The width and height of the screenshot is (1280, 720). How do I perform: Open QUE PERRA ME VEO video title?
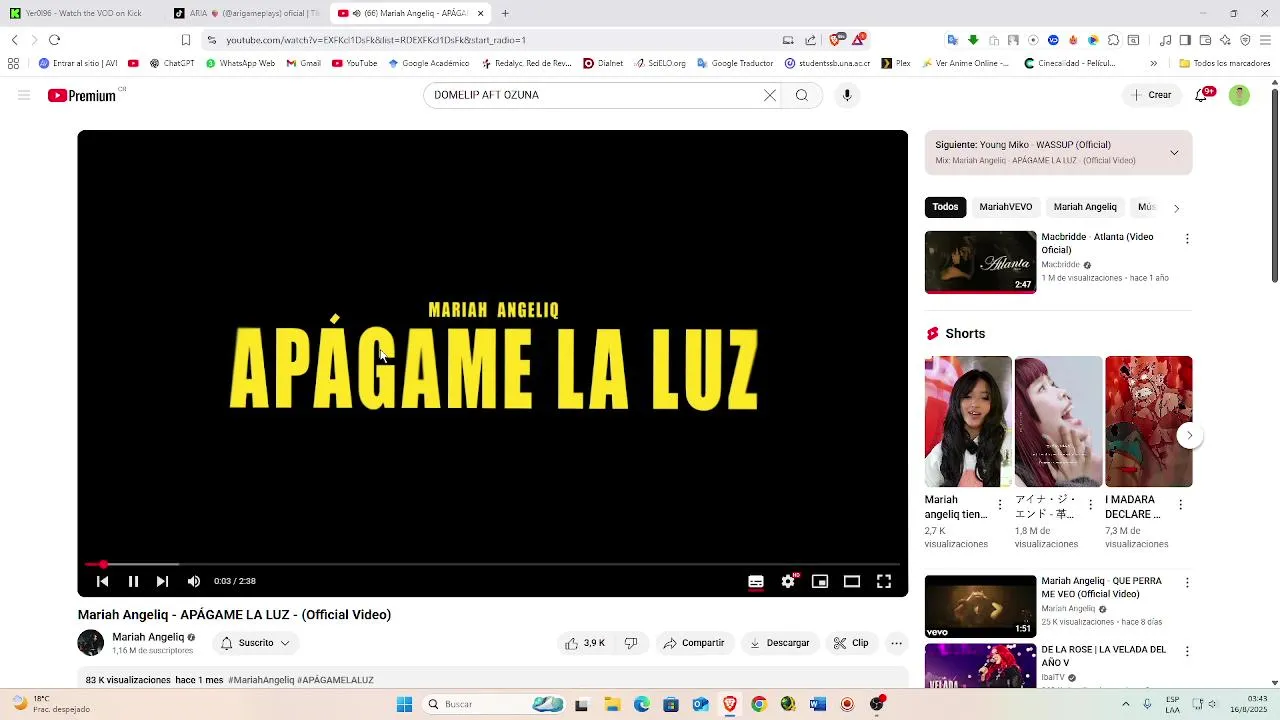[1101, 587]
